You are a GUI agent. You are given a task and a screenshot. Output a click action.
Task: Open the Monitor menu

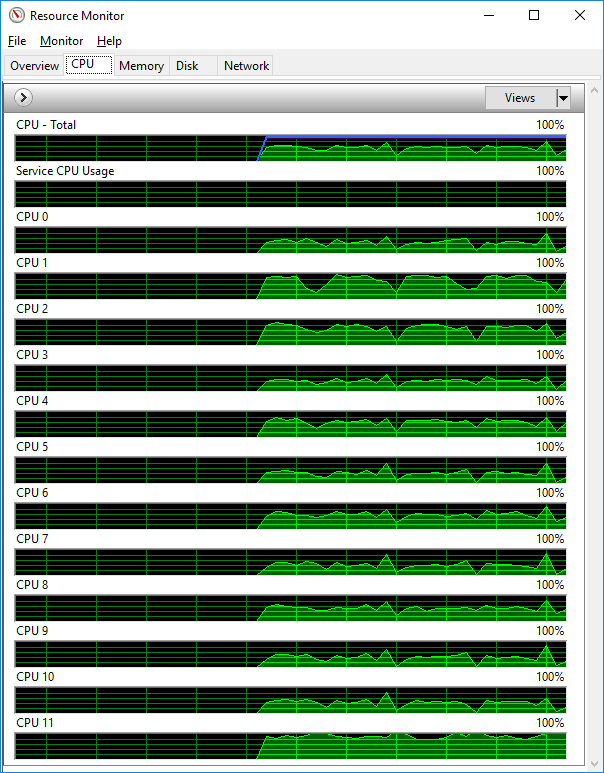pyautogui.click(x=62, y=41)
